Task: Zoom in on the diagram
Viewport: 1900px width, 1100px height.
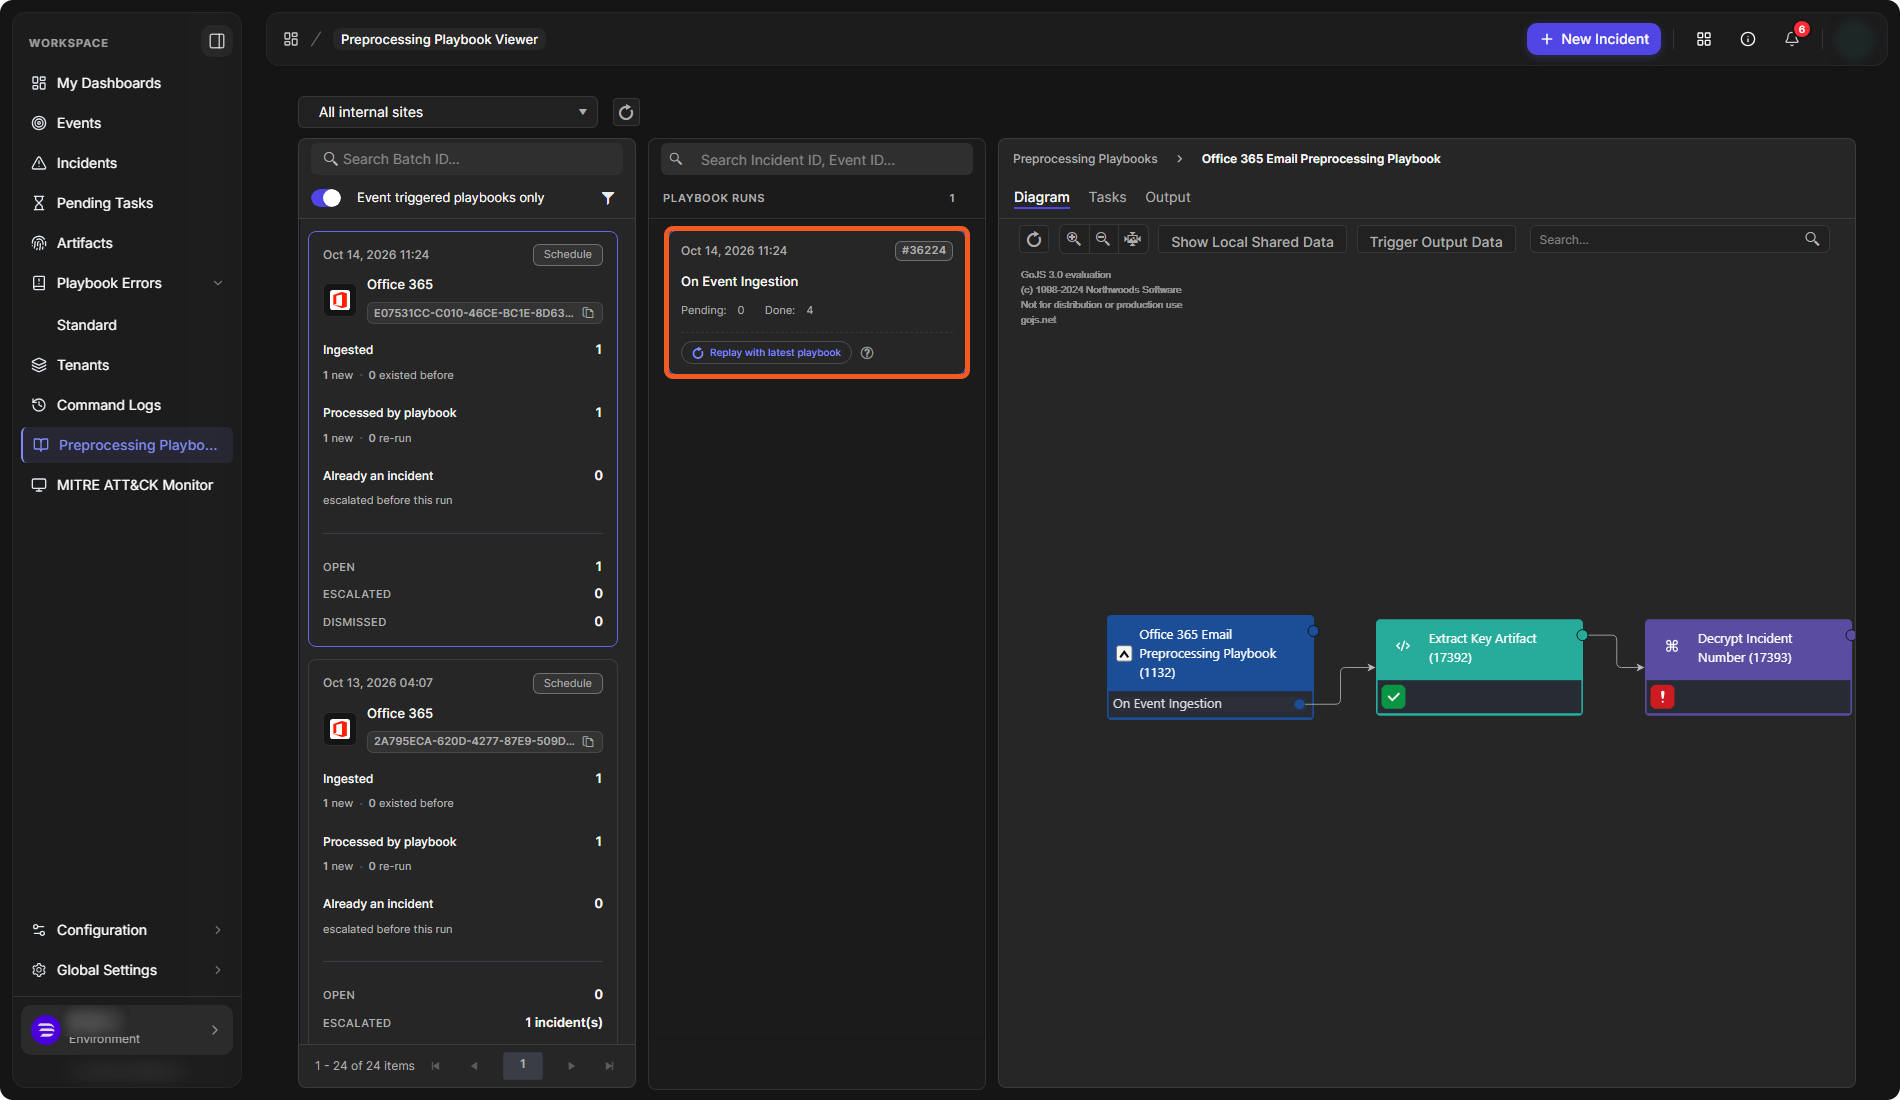Action: click(x=1073, y=240)
